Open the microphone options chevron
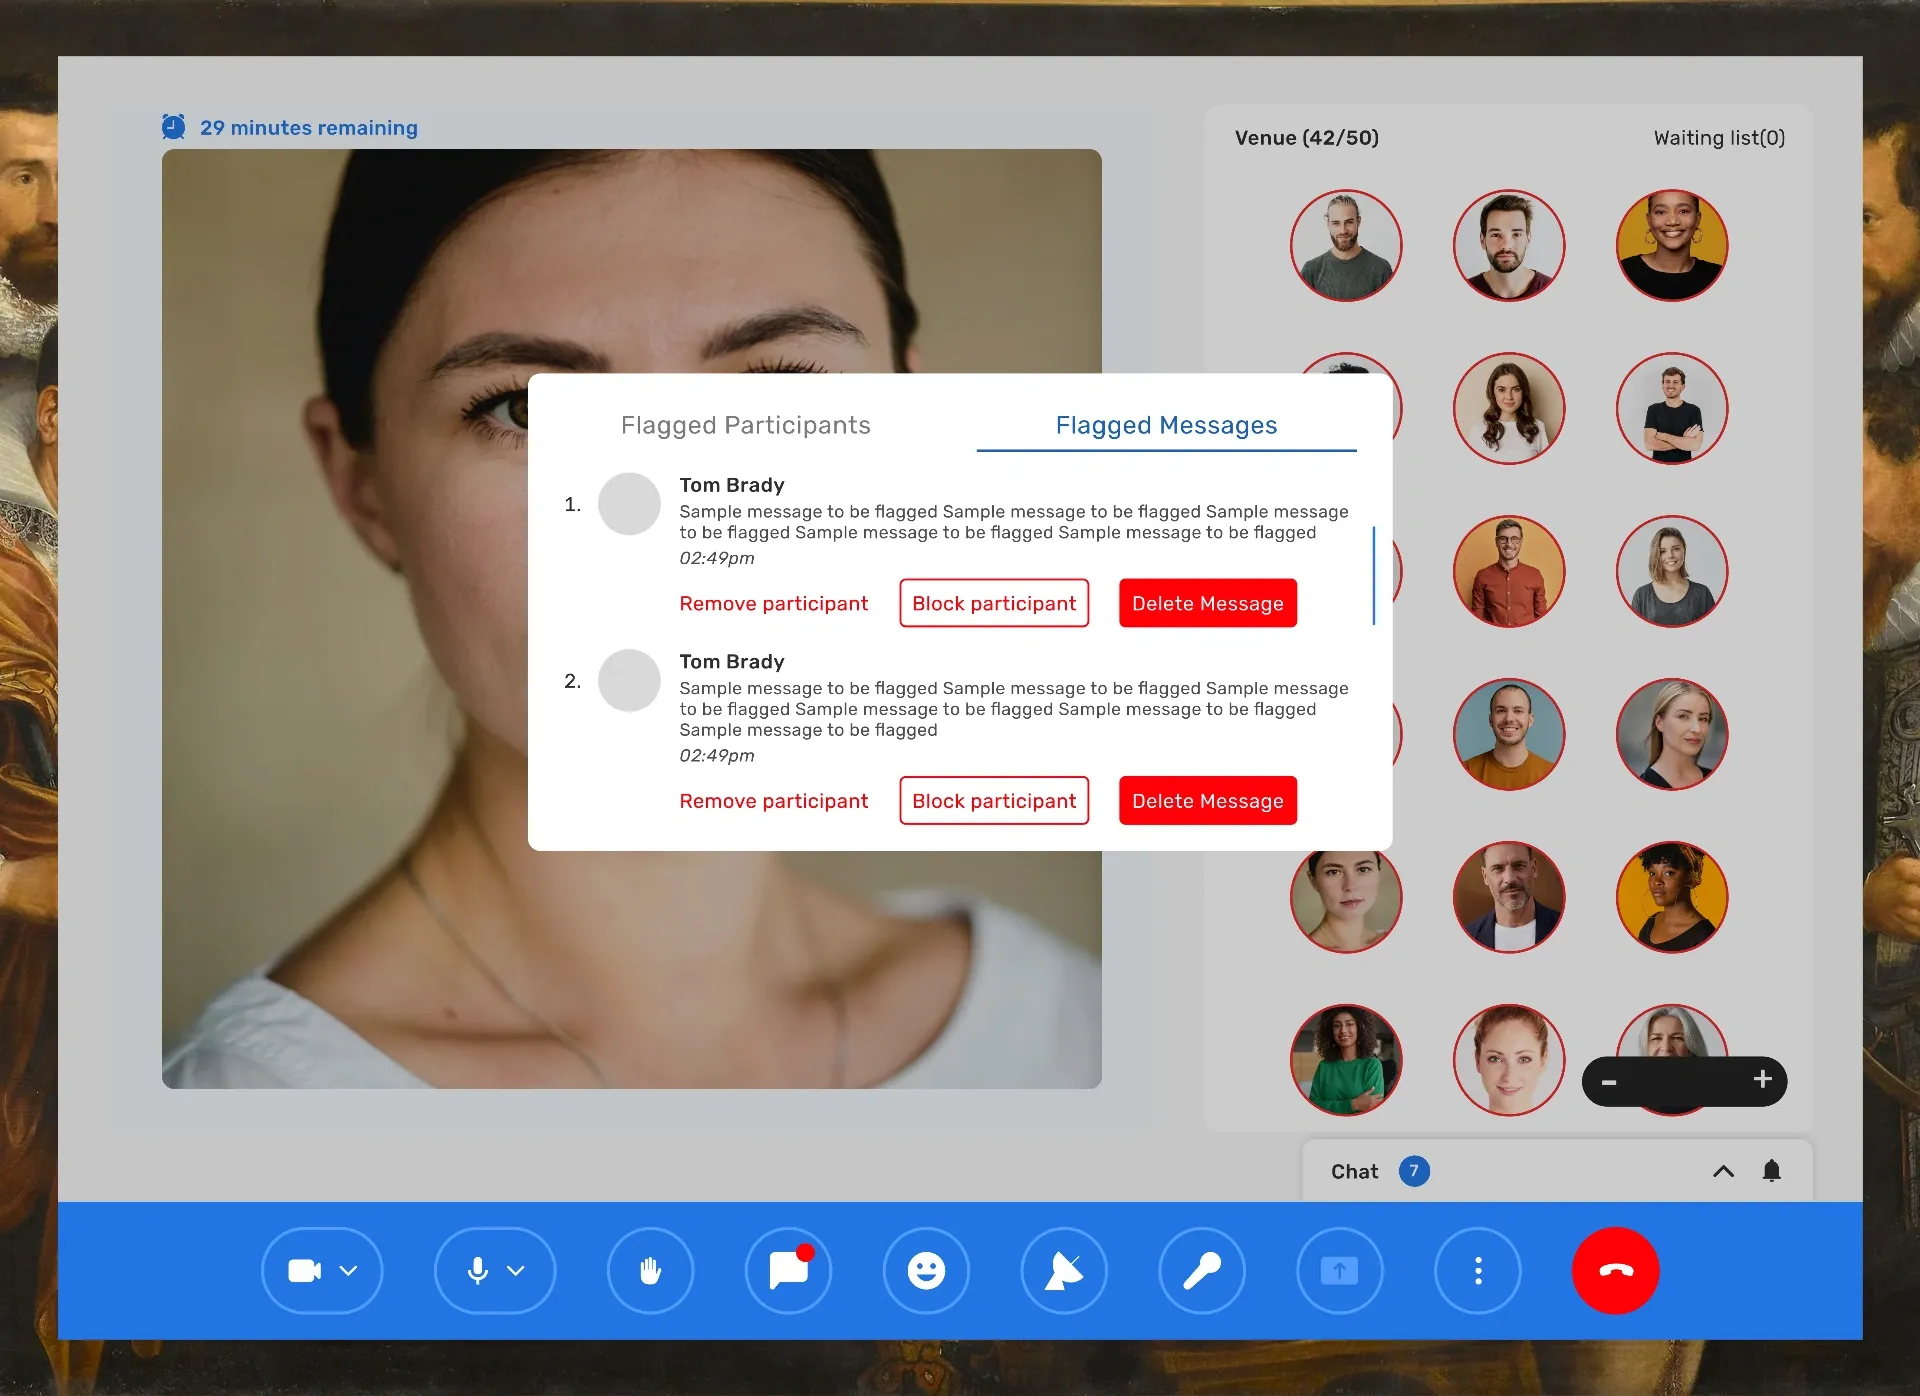 point(516,1270)
